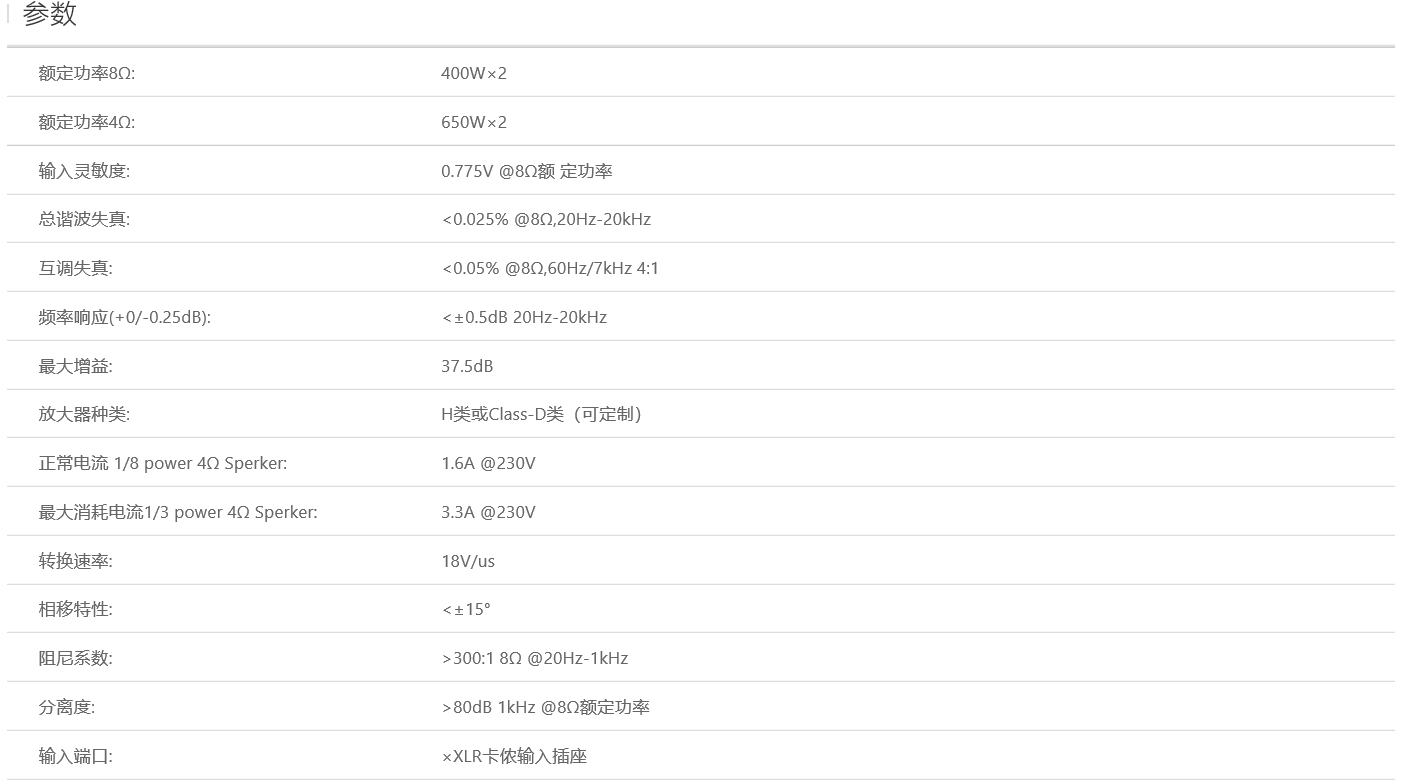Click the 650W×2 value
The width and height of the screenshot is (1404, 780).
(474, 122)
